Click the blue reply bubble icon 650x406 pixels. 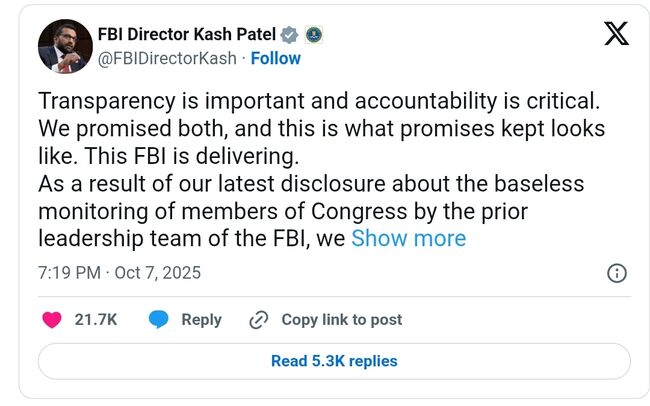pyautogui.click(x=158, y=319)
